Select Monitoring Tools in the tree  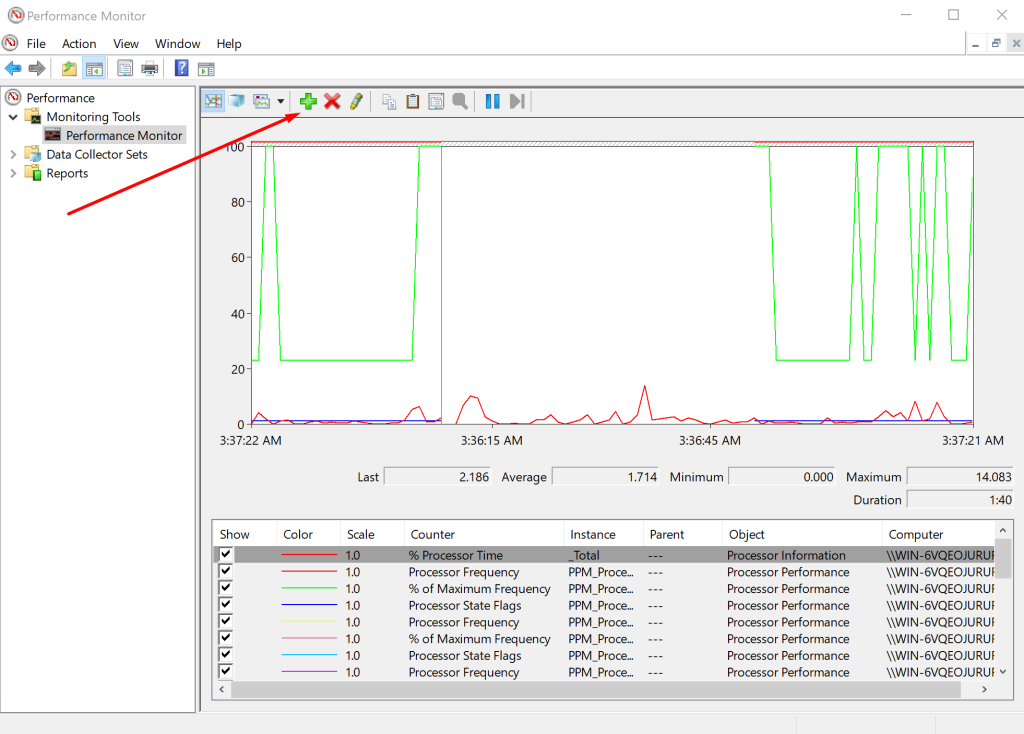[x=93, y=117]
